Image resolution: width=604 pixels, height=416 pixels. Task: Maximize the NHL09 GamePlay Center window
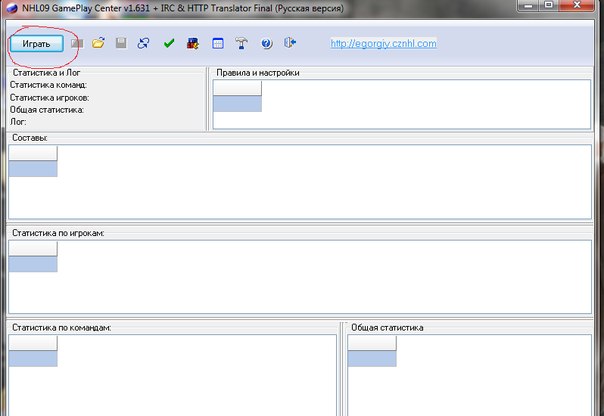click(x=549, y=5)
